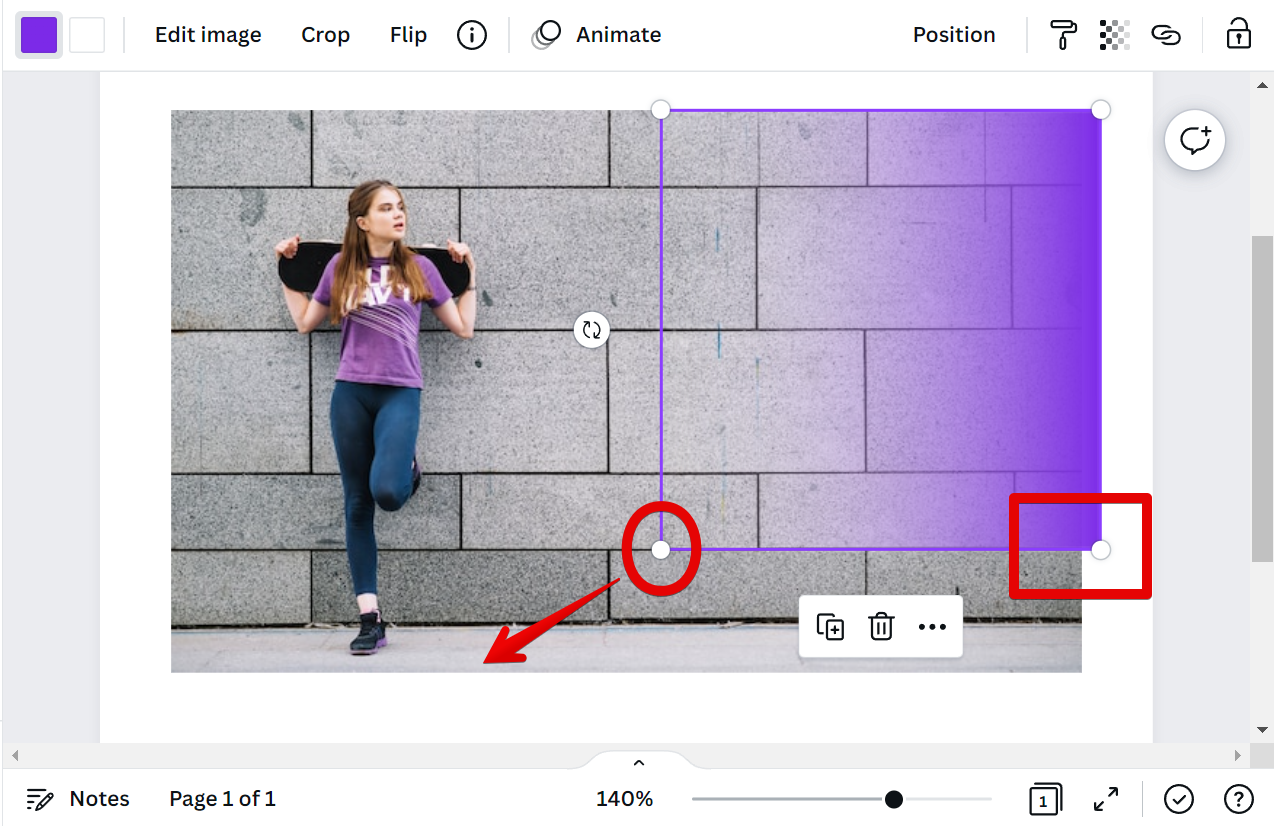The width and height of the screenshot is (1274, 826).
Task: Delete the selected element with the trash icon
Action: (x=880, y=627)
